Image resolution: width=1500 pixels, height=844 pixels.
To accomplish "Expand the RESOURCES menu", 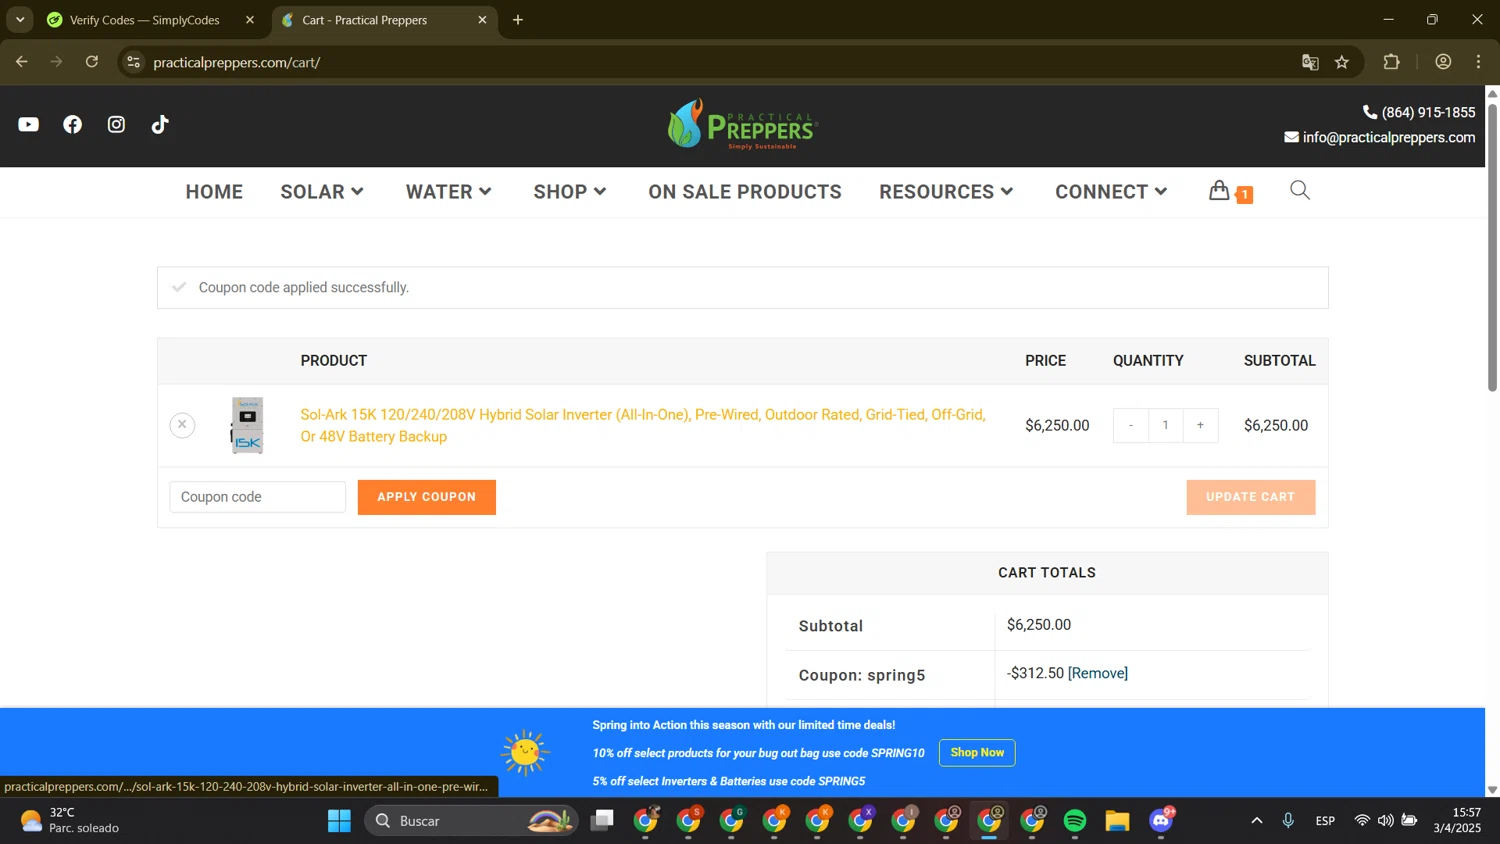I will click(946, 192).
